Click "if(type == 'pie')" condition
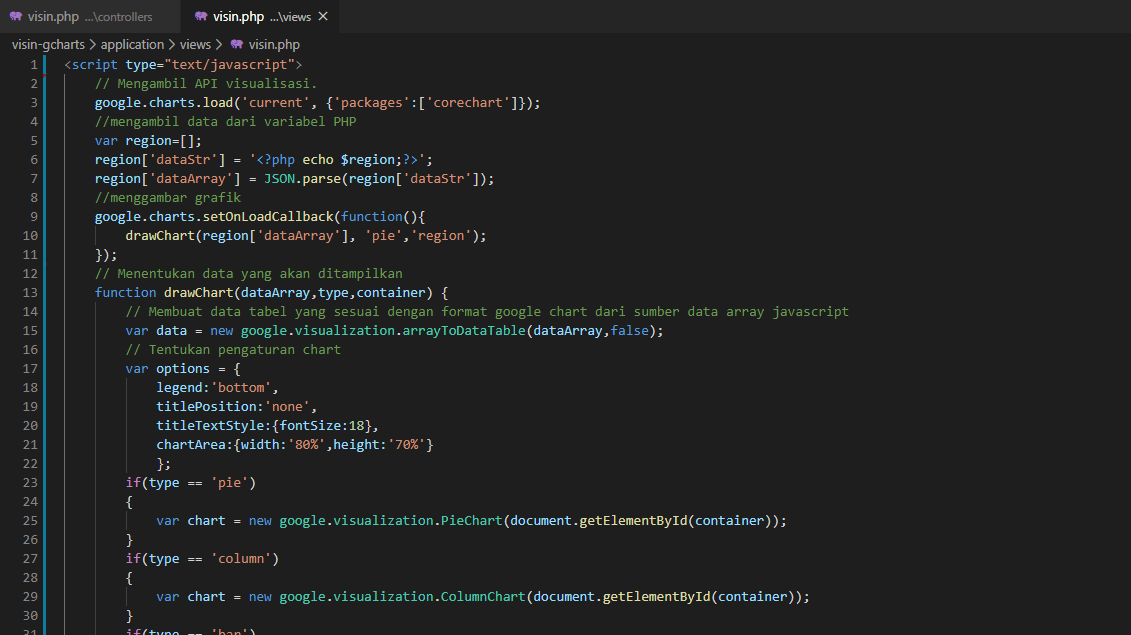This screenshot has width=1131, height=635. coord(190,483)
